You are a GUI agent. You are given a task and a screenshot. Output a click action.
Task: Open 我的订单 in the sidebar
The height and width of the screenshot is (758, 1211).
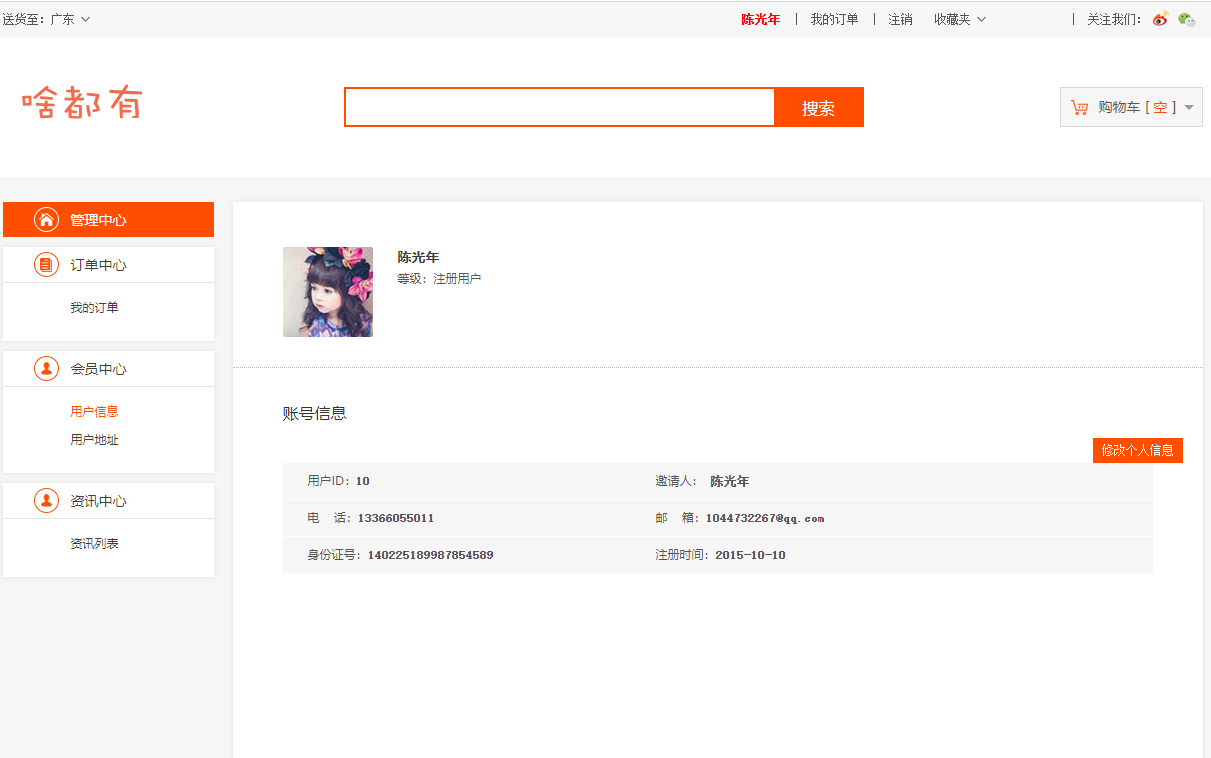(x=94, y=308)
